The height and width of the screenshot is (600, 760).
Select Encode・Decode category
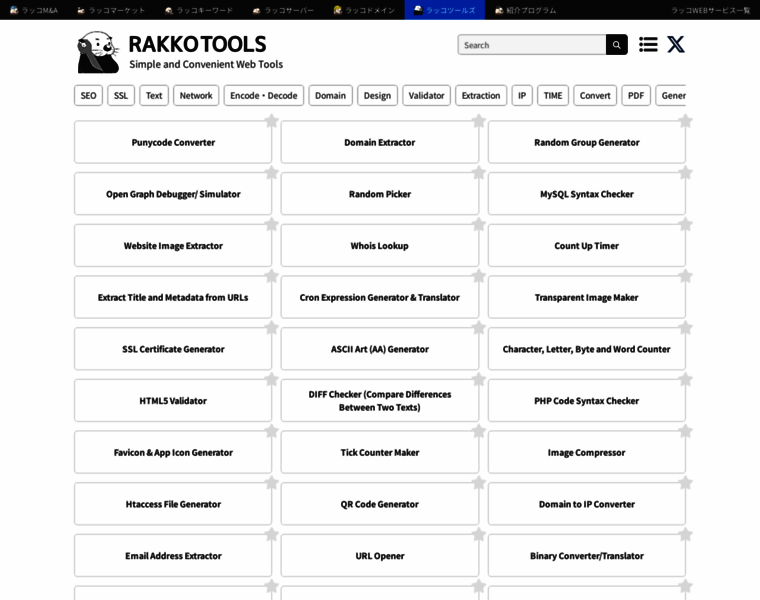point(264,95)
